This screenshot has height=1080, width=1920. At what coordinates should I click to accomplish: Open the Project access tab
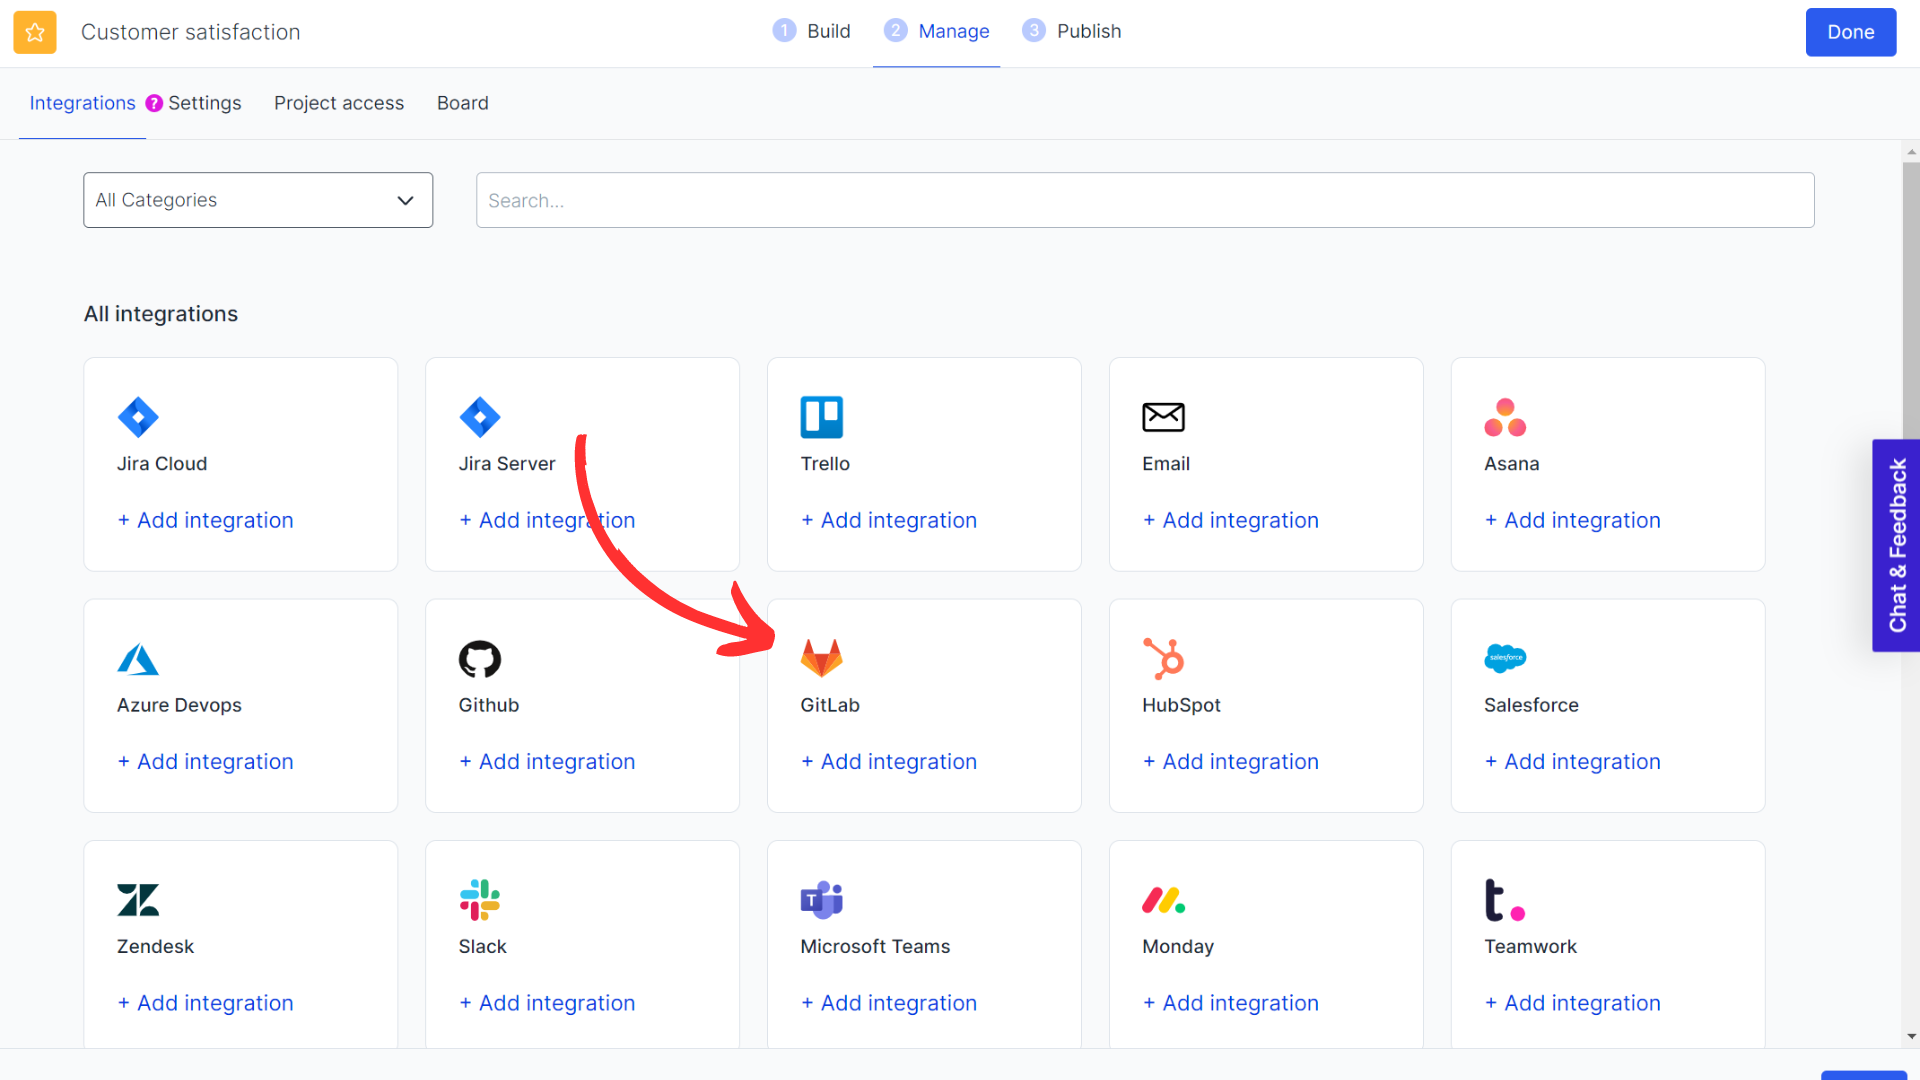339,103
